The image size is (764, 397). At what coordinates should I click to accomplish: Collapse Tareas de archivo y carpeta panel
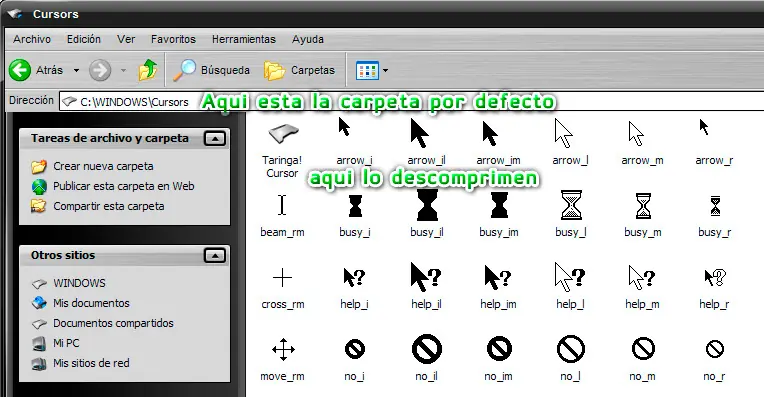[214, 139]
